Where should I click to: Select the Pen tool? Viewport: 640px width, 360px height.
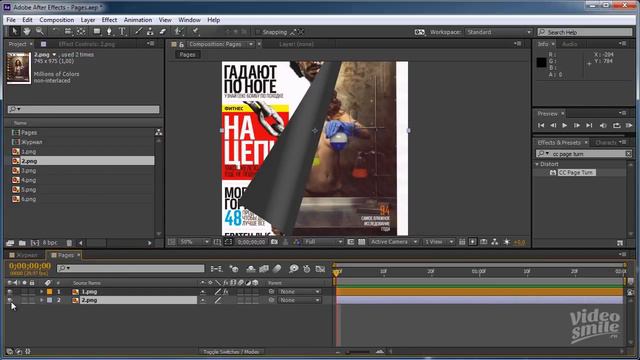pos(109,31)
